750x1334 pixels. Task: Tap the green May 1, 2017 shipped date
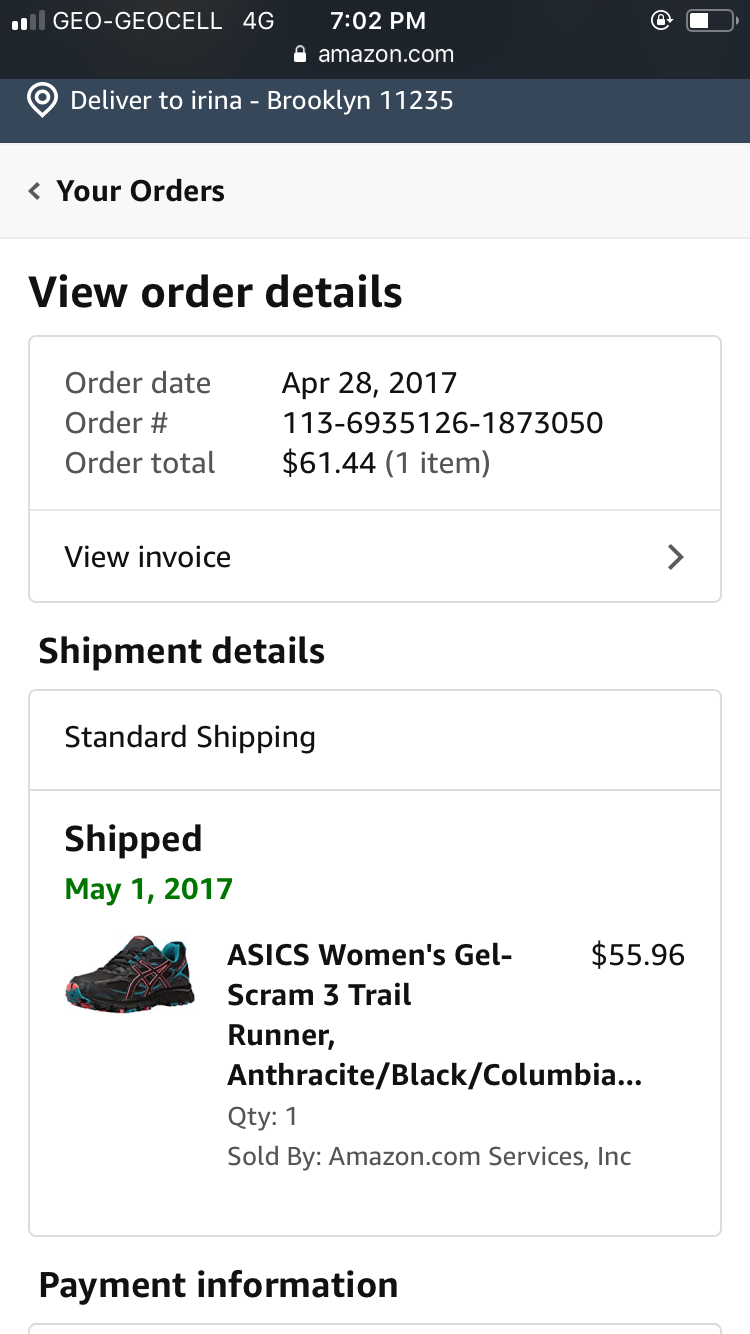pos(148,889)
